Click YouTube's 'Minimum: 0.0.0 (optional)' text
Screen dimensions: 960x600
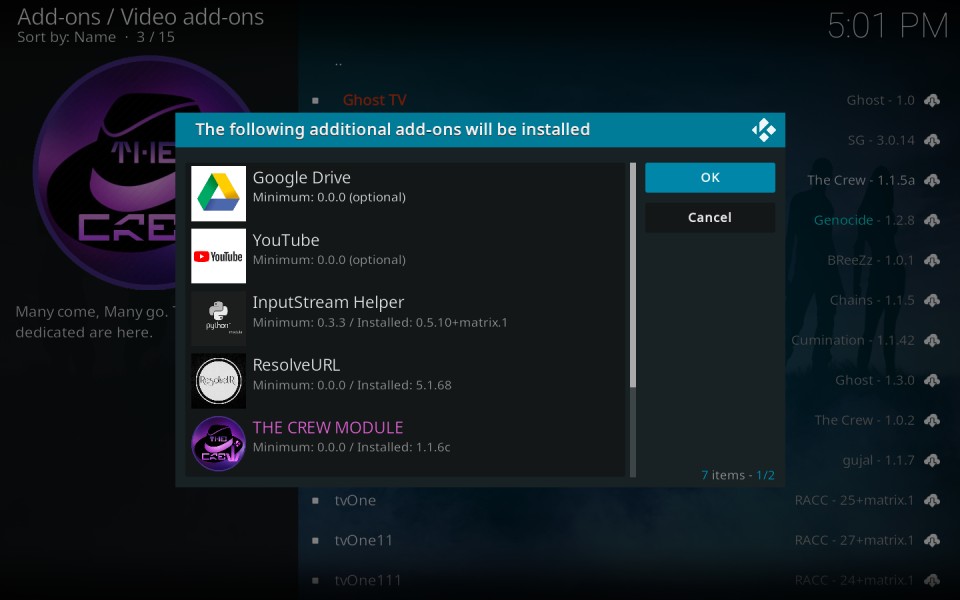[329, 260]
